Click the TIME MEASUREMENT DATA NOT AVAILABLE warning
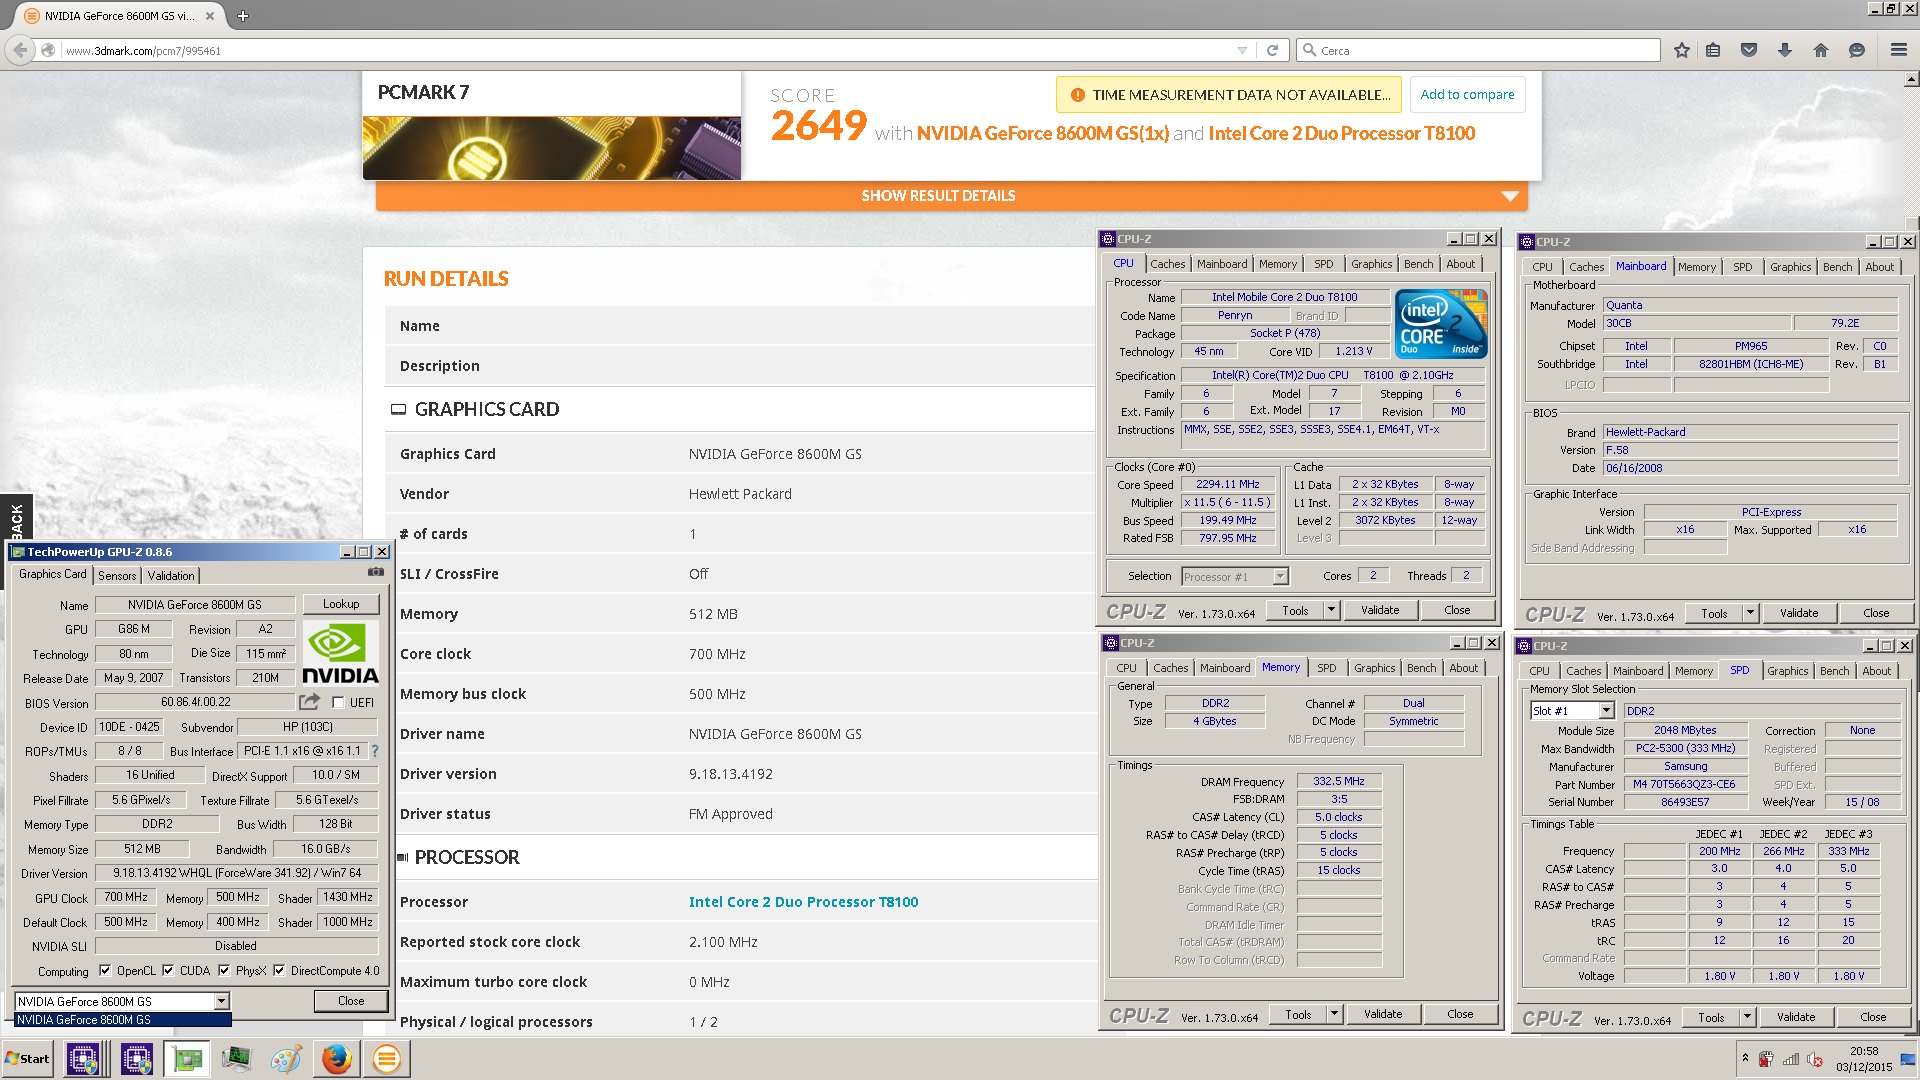This screenshot has height=1080, width=1920. tap(1229, 95)
